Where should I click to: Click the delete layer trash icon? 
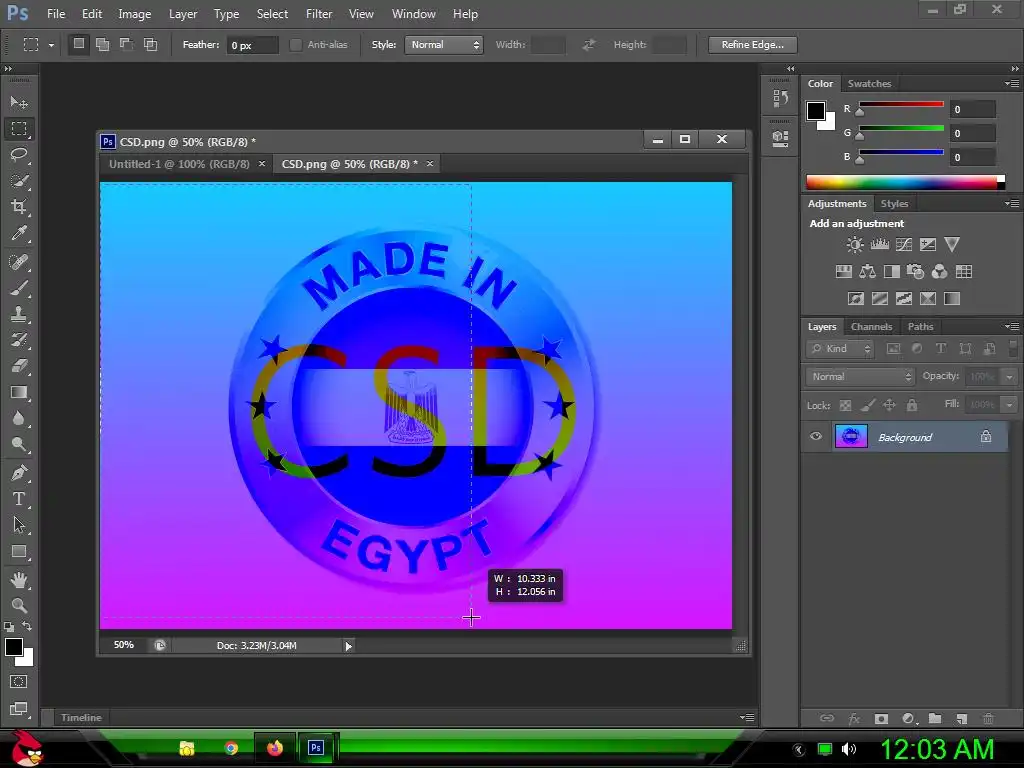coord(988,718)
